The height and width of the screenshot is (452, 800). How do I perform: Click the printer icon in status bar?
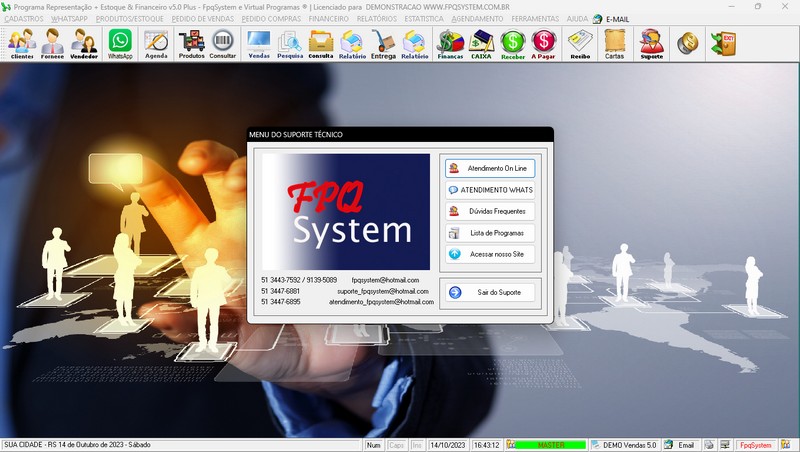(709, 445)
